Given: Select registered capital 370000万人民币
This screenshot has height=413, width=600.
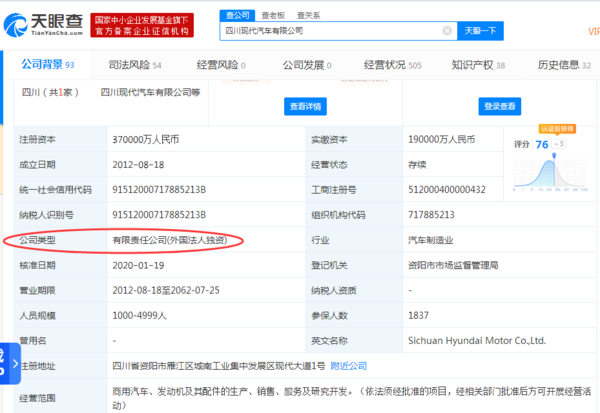Looking at the screenshot, I should click(146, 139).
